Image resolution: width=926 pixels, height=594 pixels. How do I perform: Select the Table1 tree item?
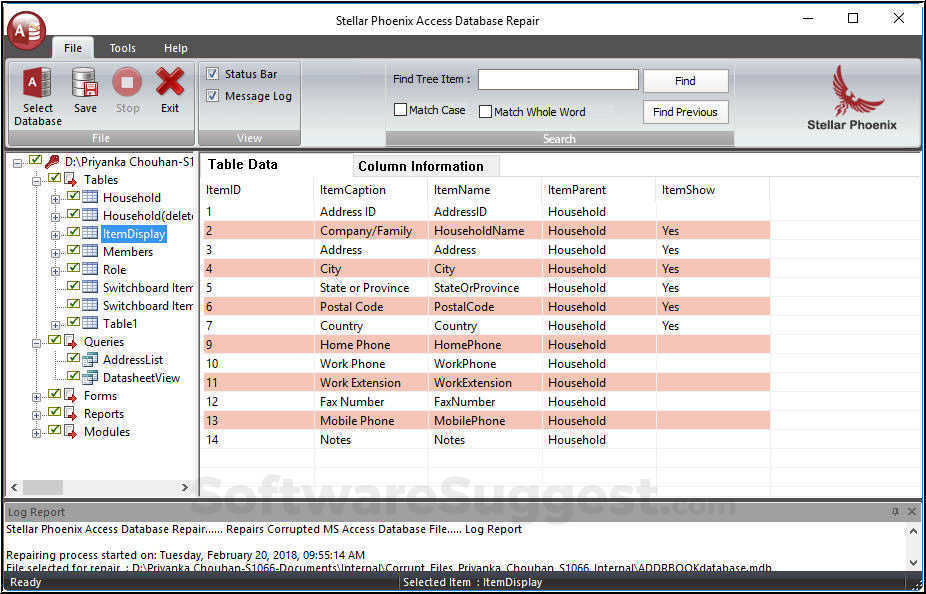(x=120, y=324)
